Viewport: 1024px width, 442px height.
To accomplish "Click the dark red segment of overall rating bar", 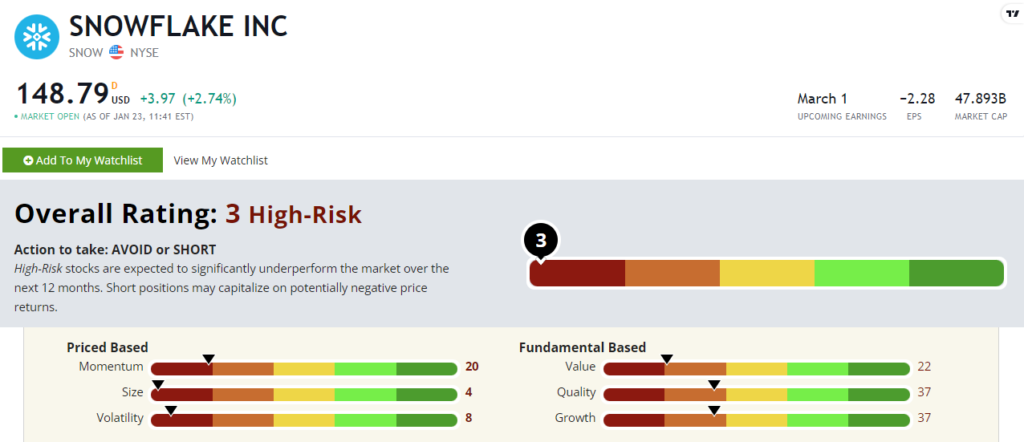I will (x=577, y=273).
